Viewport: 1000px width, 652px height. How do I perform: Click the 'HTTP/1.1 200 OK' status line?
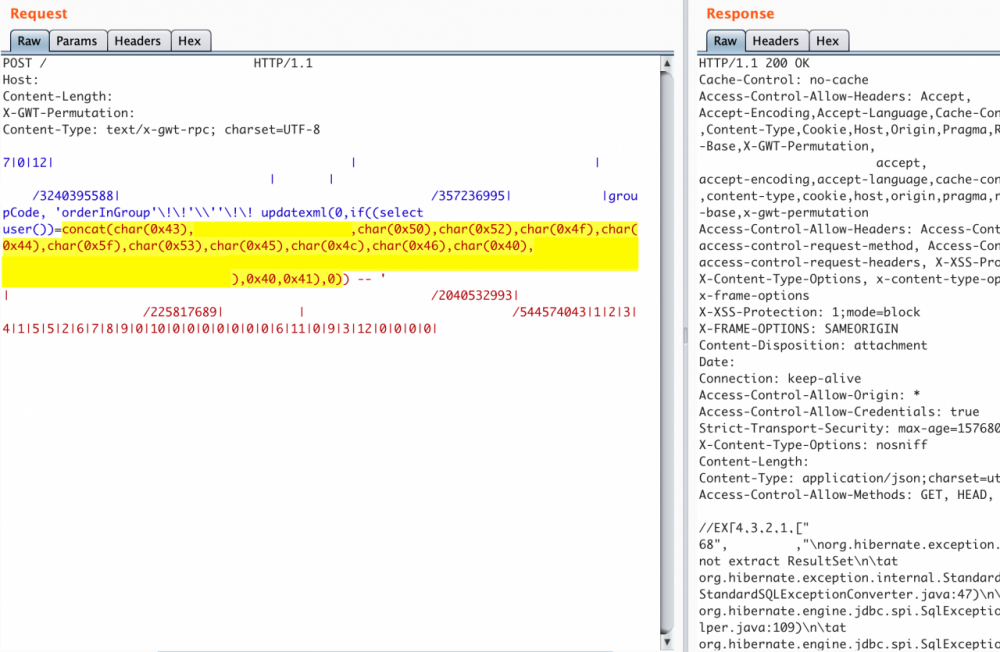[x=754, y=63]
